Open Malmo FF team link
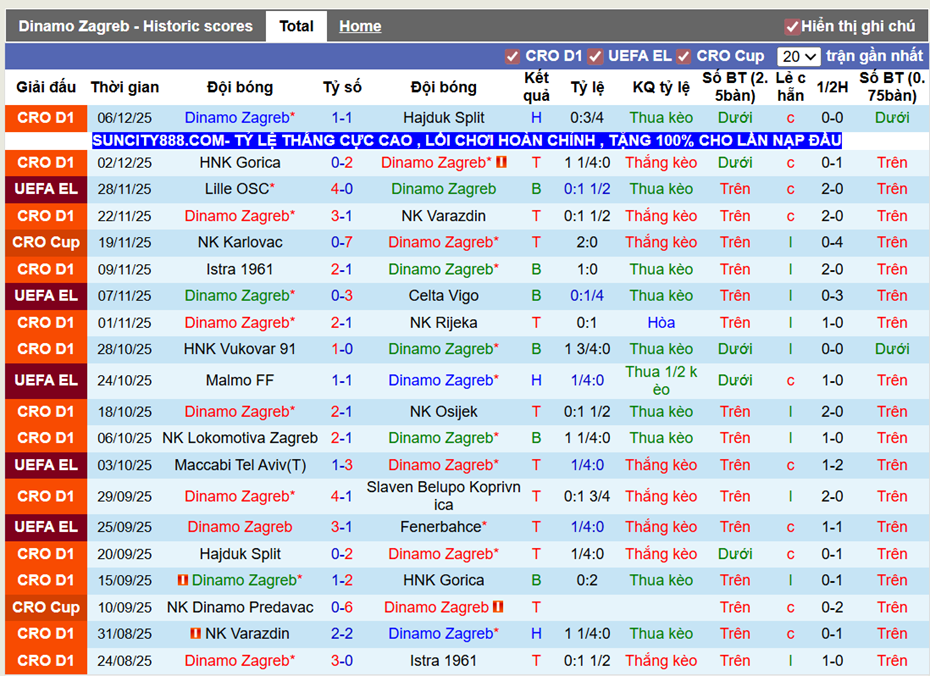Image resolution: width=930 pixels, height=676 pixels. 240,381
